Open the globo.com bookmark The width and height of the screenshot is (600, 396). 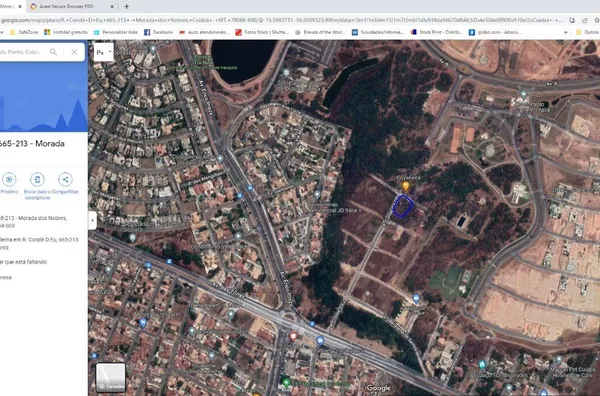coord(496,33)
